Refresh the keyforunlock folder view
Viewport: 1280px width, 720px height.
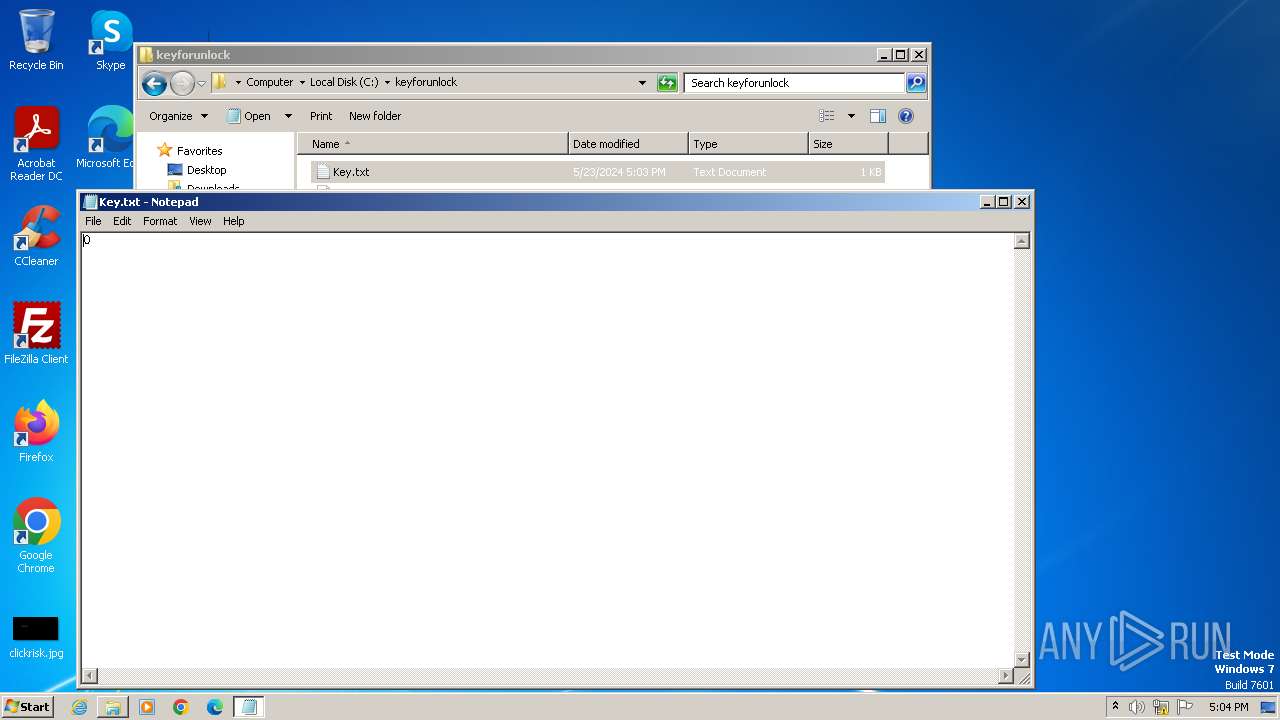click(667, 83)
